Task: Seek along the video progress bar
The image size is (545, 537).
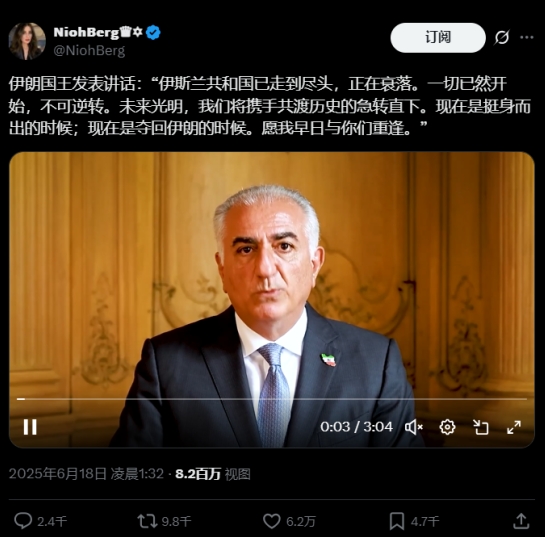Action: [272, 399]
